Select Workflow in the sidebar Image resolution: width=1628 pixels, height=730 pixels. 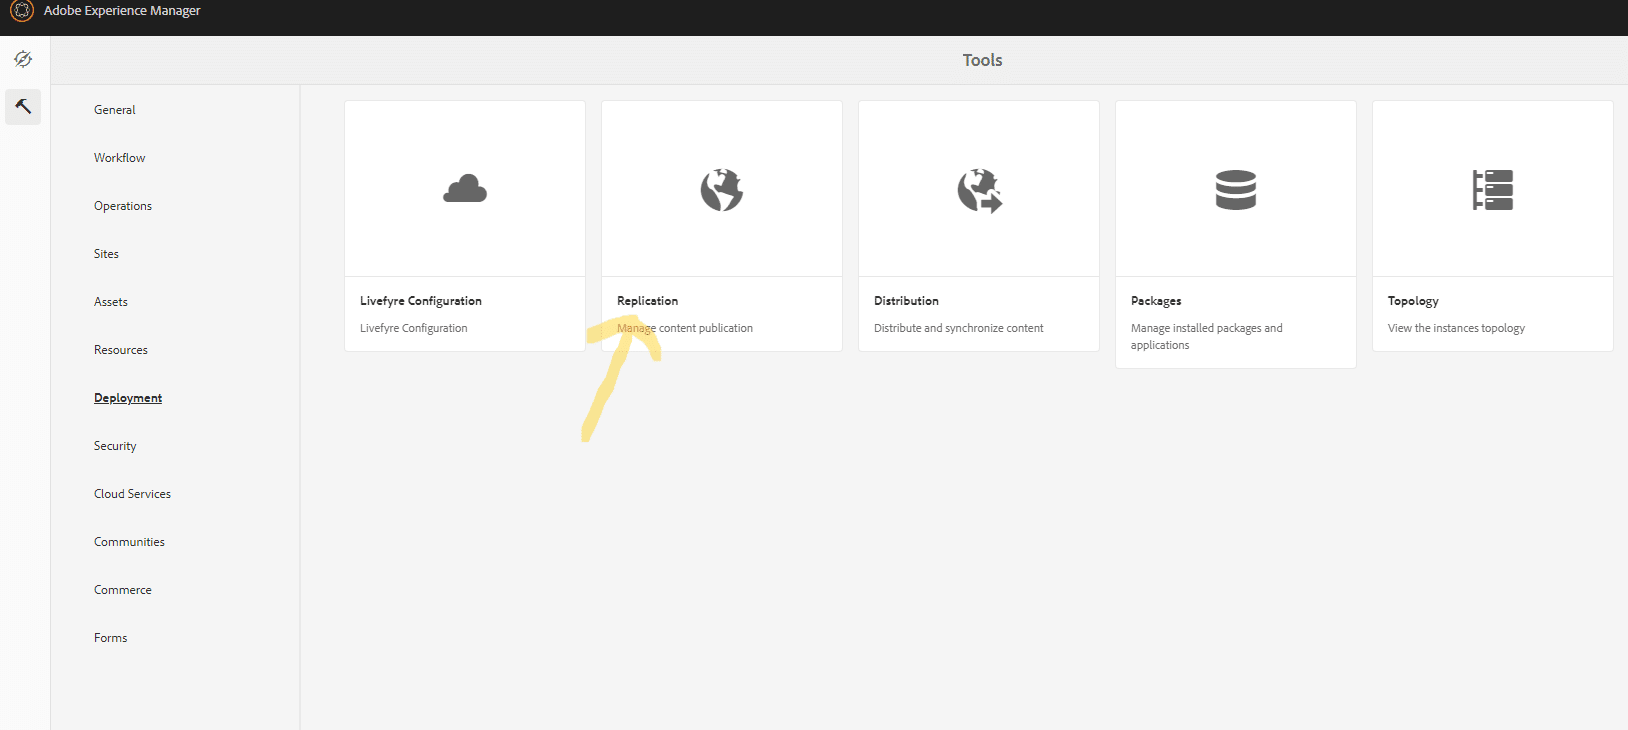coord(120,158)
